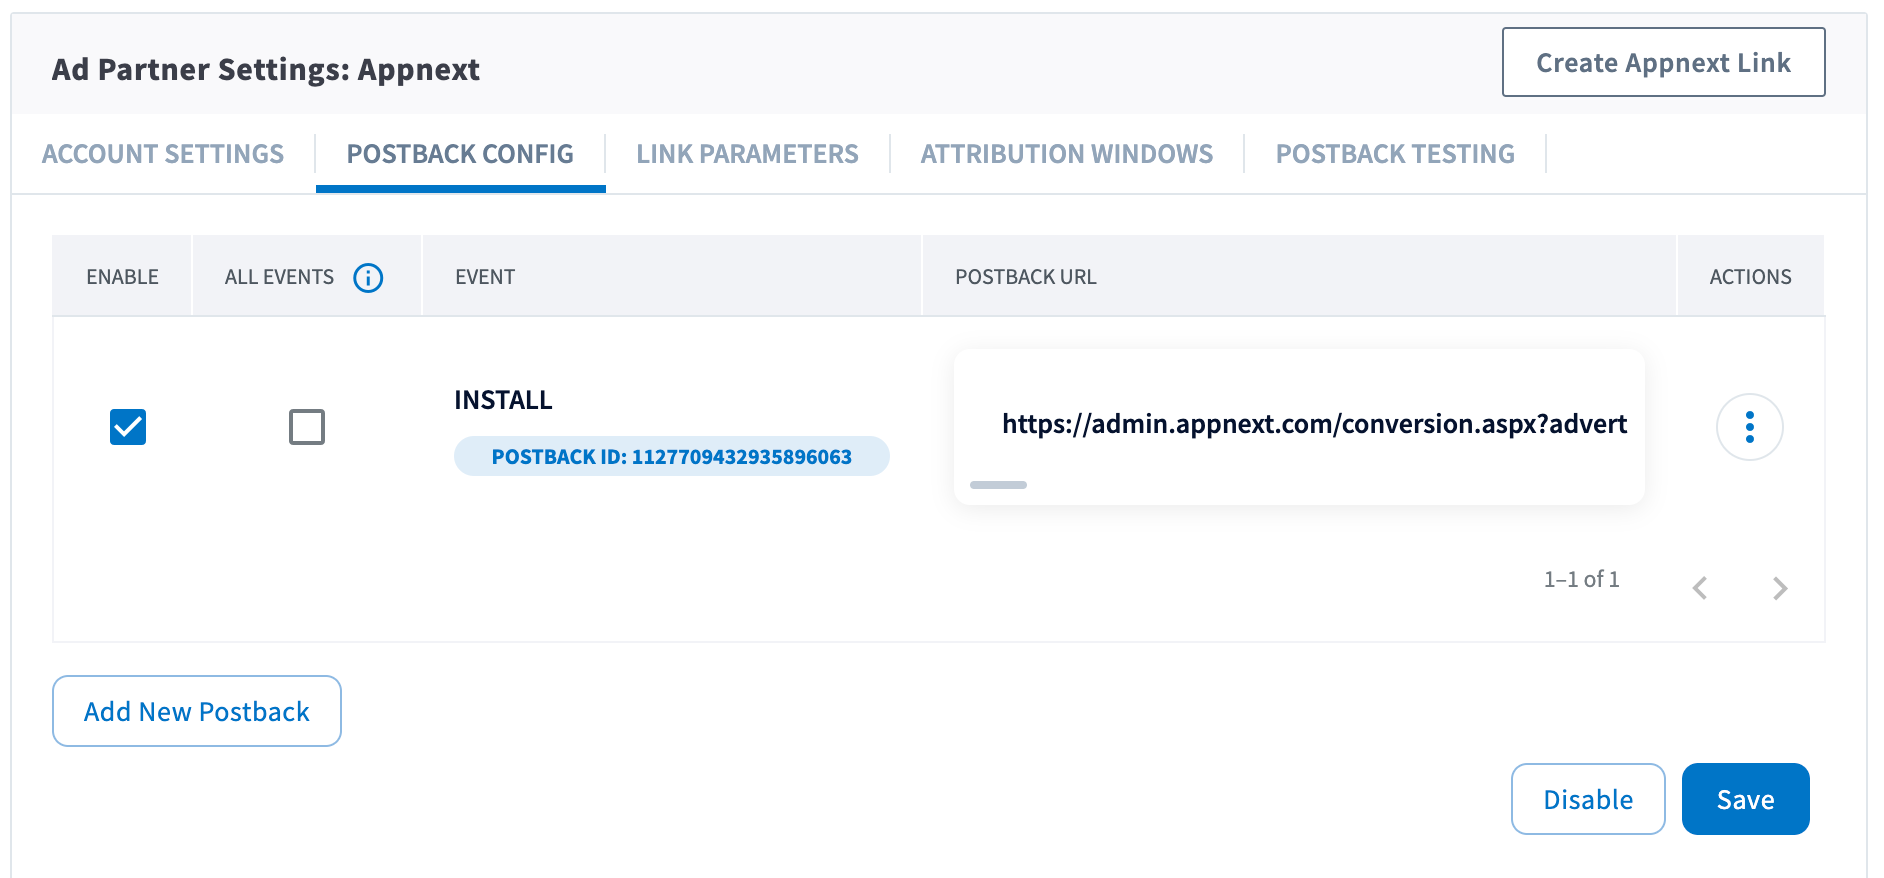
Task: Check the All Events box for INSTALL
Action: click(x=307, y=427)
